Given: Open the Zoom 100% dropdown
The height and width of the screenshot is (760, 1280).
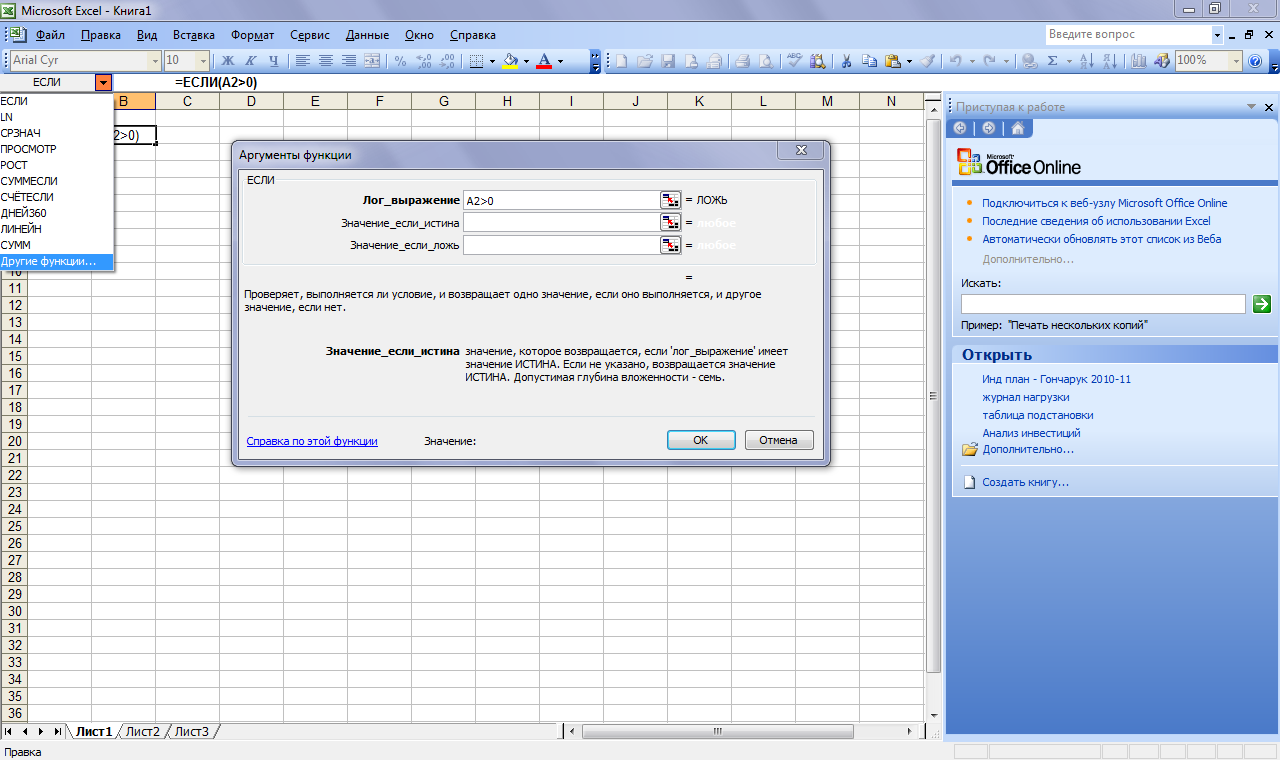Looking at the screenshot, I should (x=1234, y=60).
